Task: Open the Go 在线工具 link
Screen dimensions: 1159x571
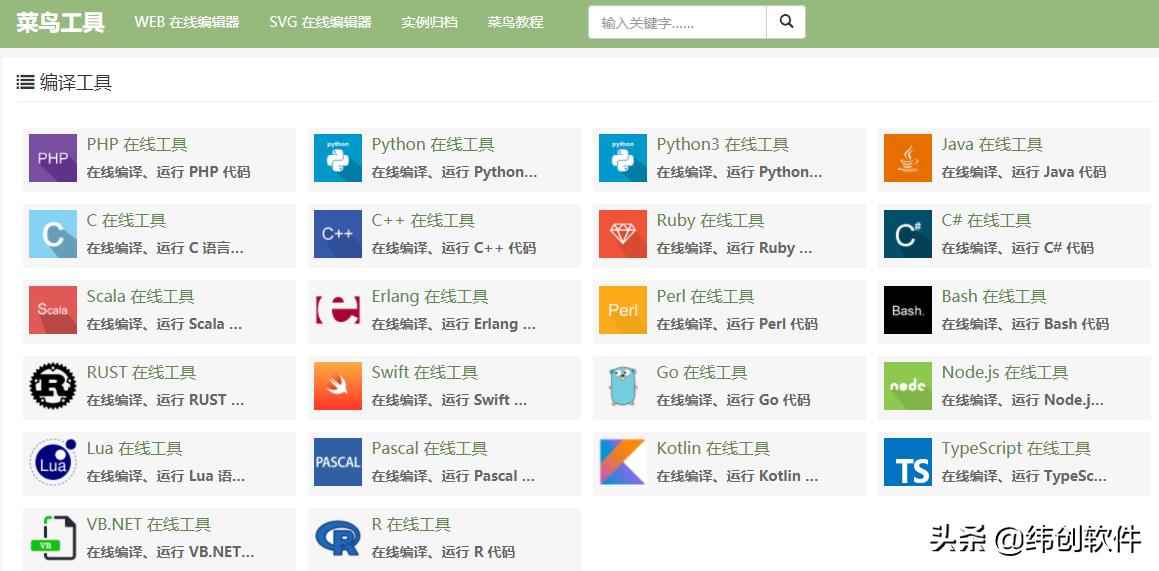Action: click(702, 373)
